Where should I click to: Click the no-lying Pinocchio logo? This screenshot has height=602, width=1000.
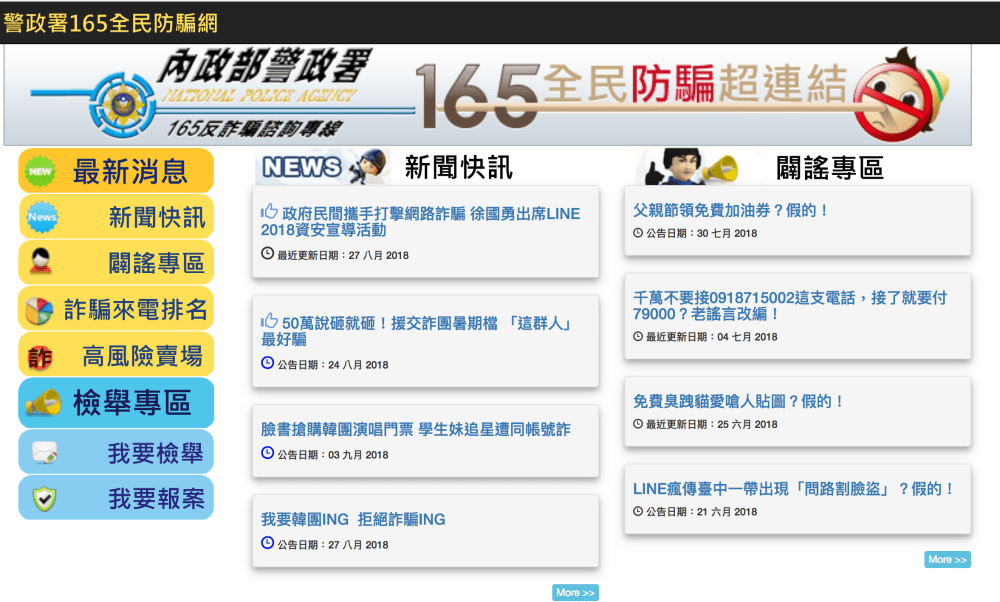point(901,95)
